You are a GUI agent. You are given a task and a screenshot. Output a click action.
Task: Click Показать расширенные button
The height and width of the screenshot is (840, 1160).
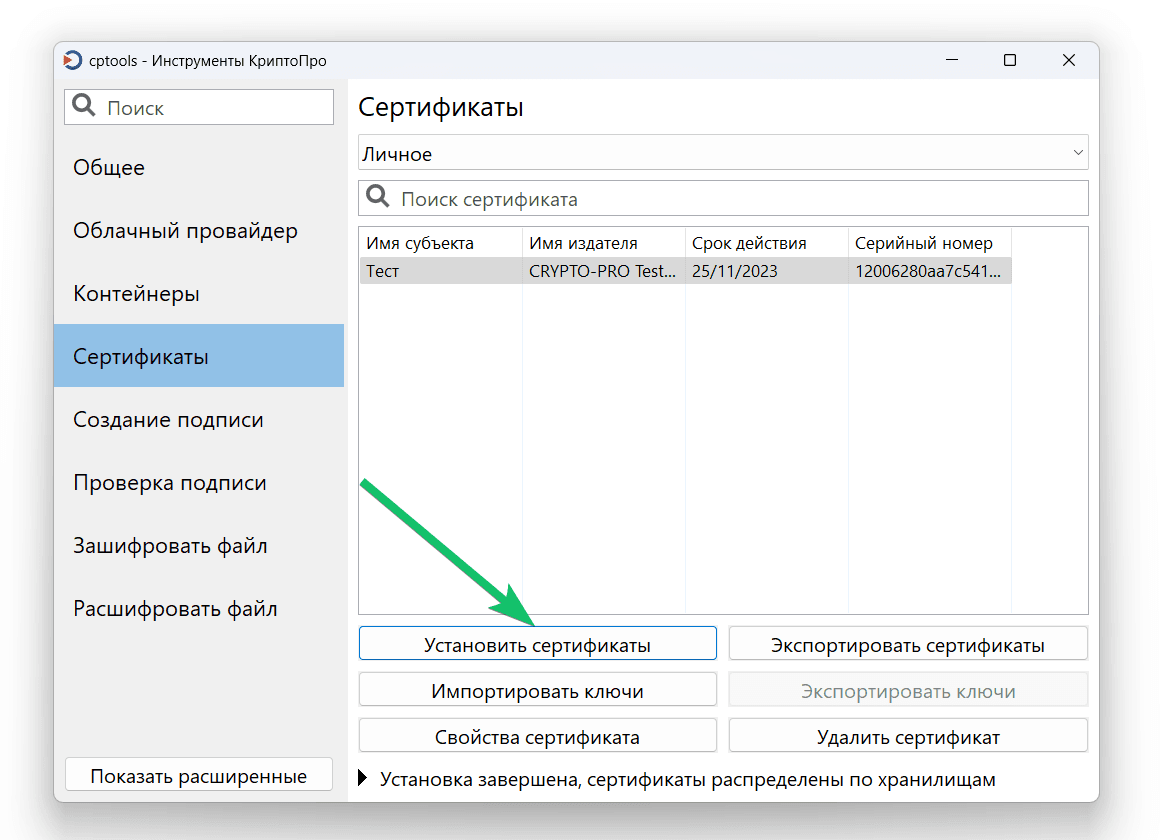point(199,775)
